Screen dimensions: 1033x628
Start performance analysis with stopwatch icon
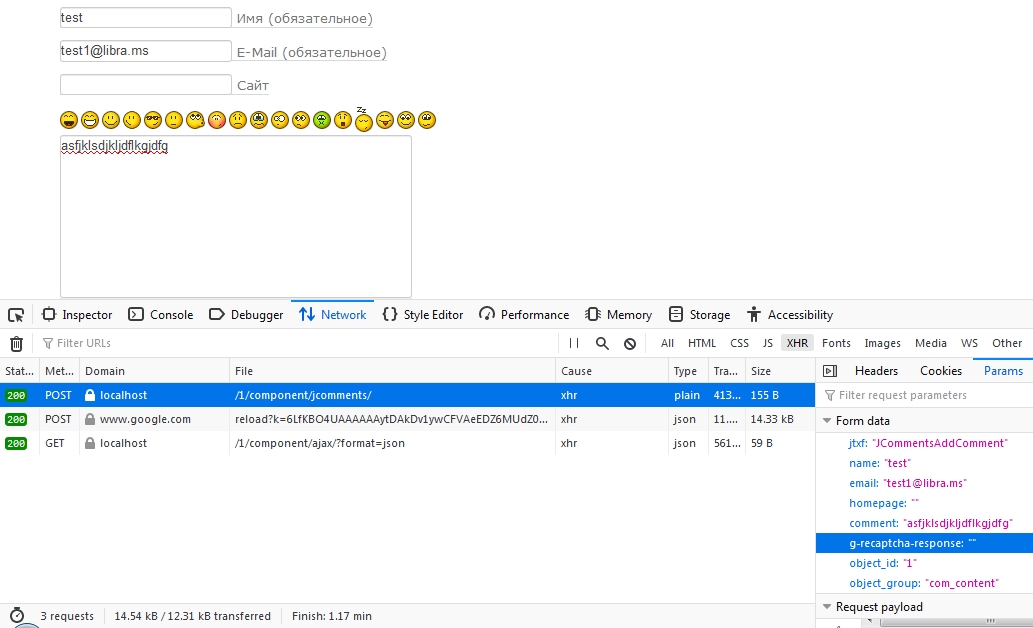(x=16, y=615)
